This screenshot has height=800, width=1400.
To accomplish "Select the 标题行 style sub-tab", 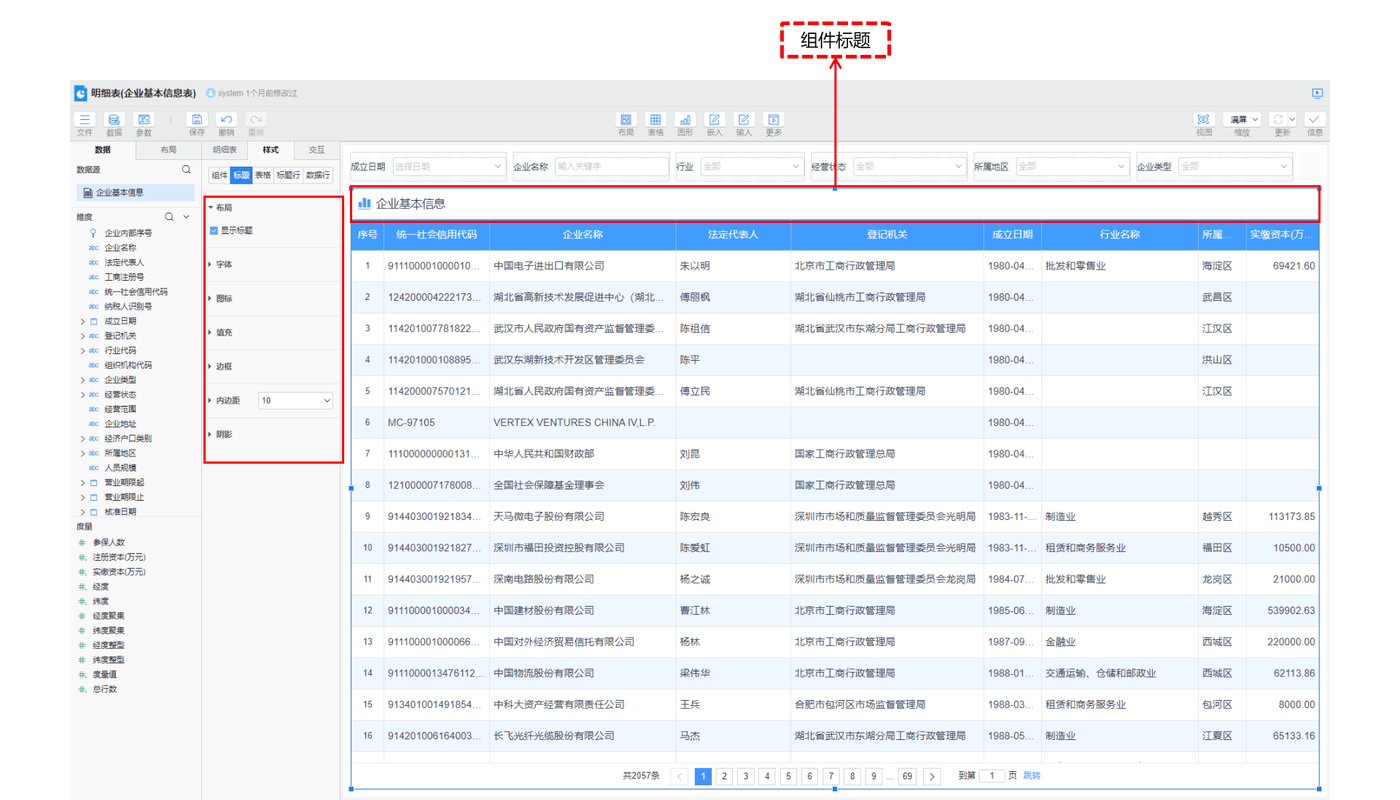I will [x=288, y=176].
